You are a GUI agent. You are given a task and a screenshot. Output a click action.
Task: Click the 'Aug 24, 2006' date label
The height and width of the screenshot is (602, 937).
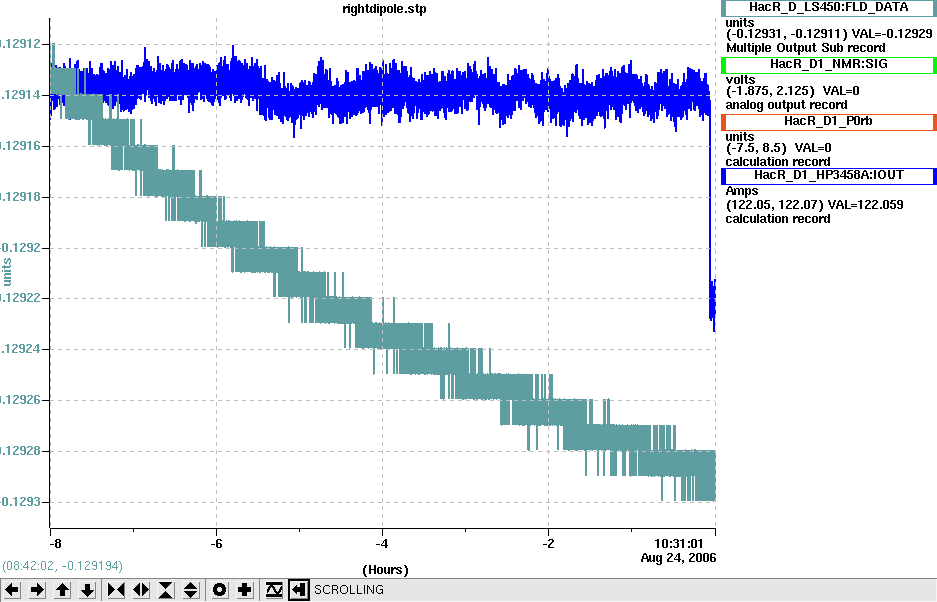point(678,558)
